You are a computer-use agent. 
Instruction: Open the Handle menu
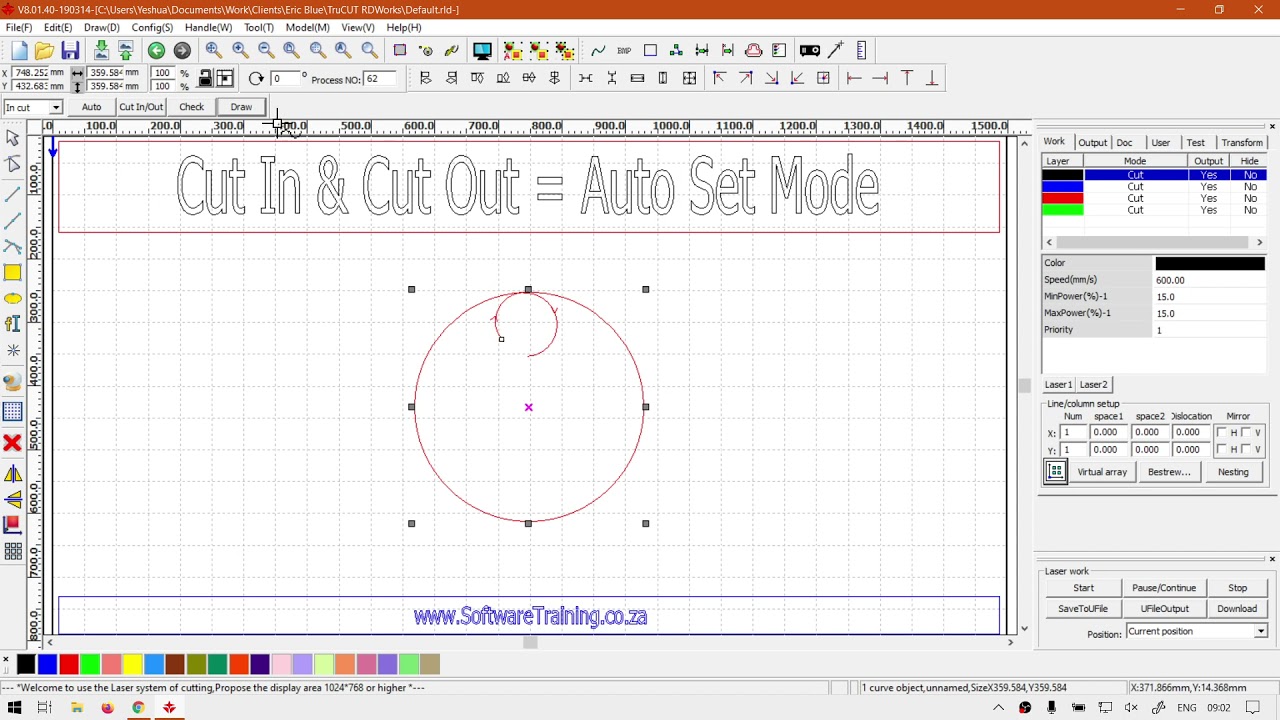tap(208, 28)
